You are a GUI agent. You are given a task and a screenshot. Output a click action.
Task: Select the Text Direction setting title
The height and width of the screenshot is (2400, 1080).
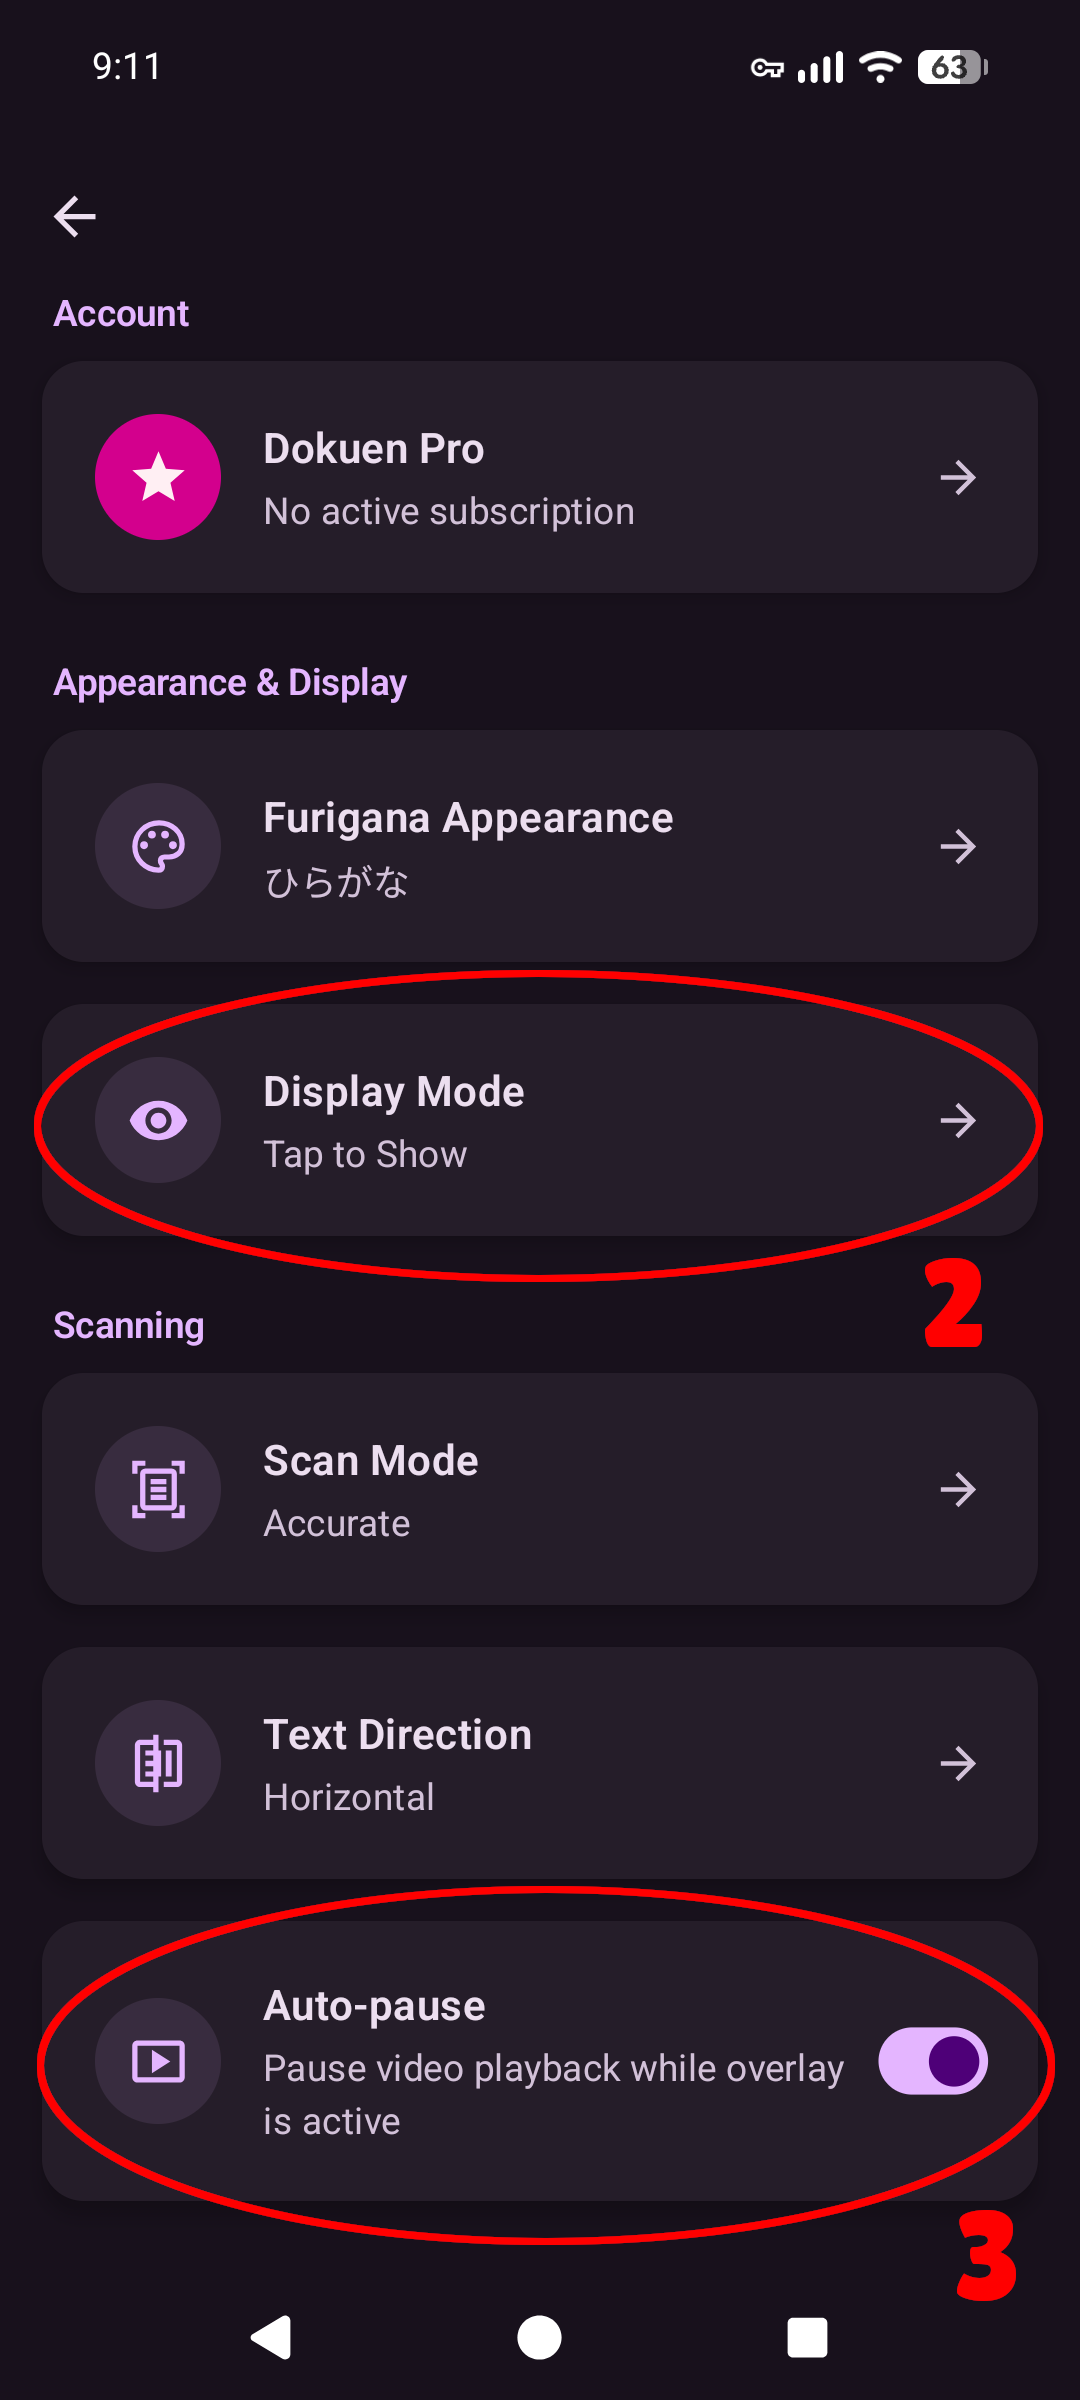[x=397, y=1735]
